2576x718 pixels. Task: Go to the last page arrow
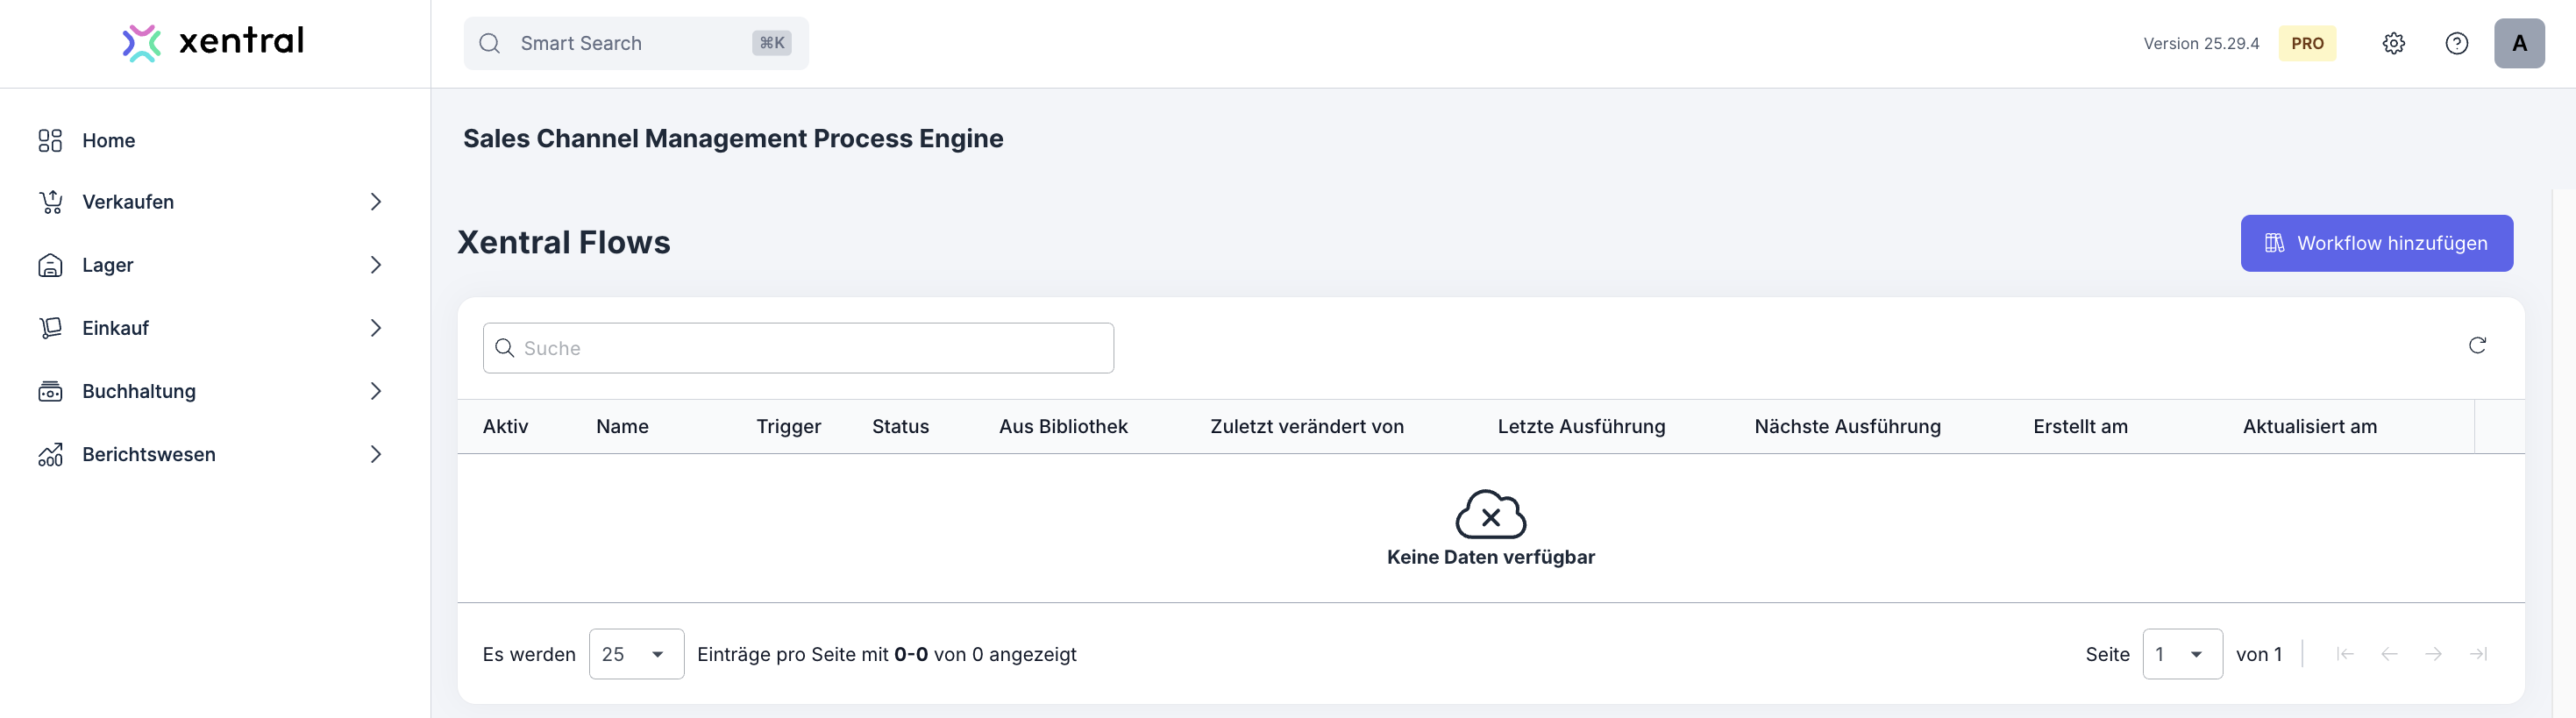[x=2478, y=654]
